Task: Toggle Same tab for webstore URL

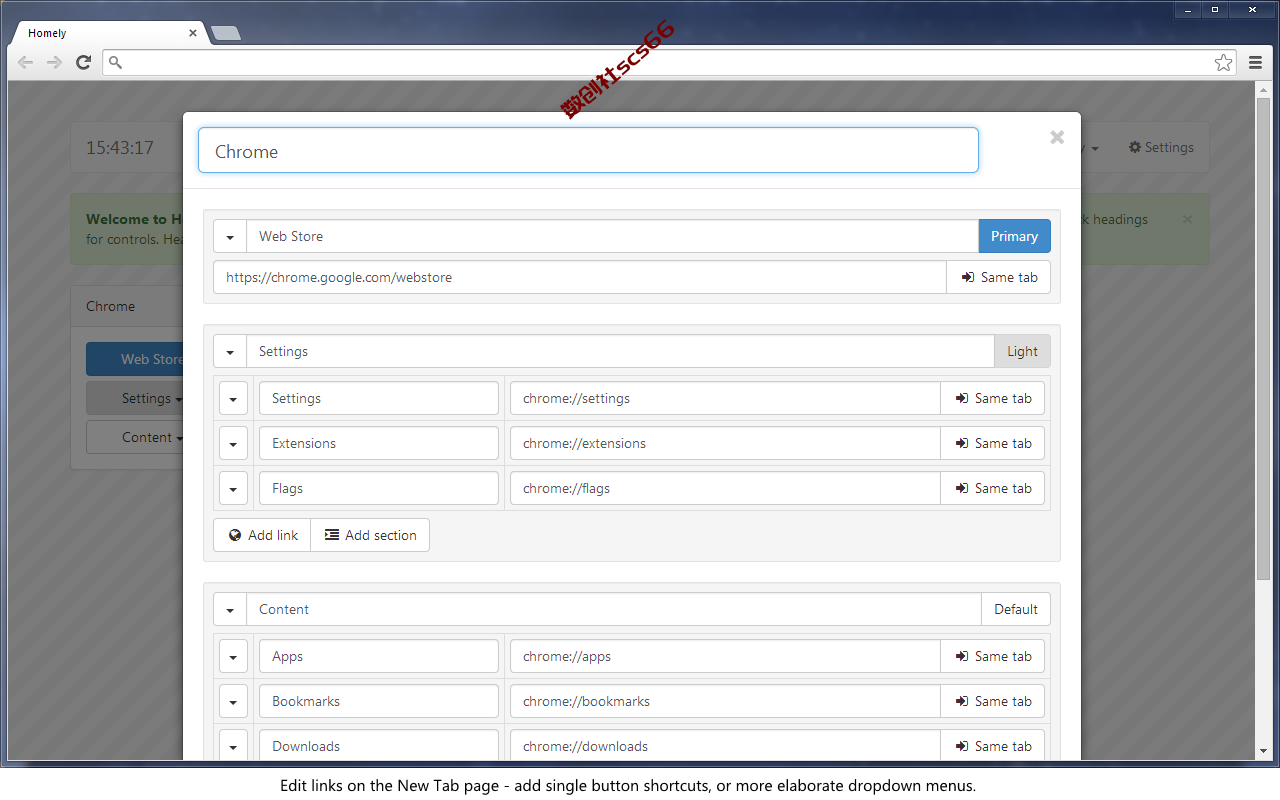Action: tap(998, 277)
